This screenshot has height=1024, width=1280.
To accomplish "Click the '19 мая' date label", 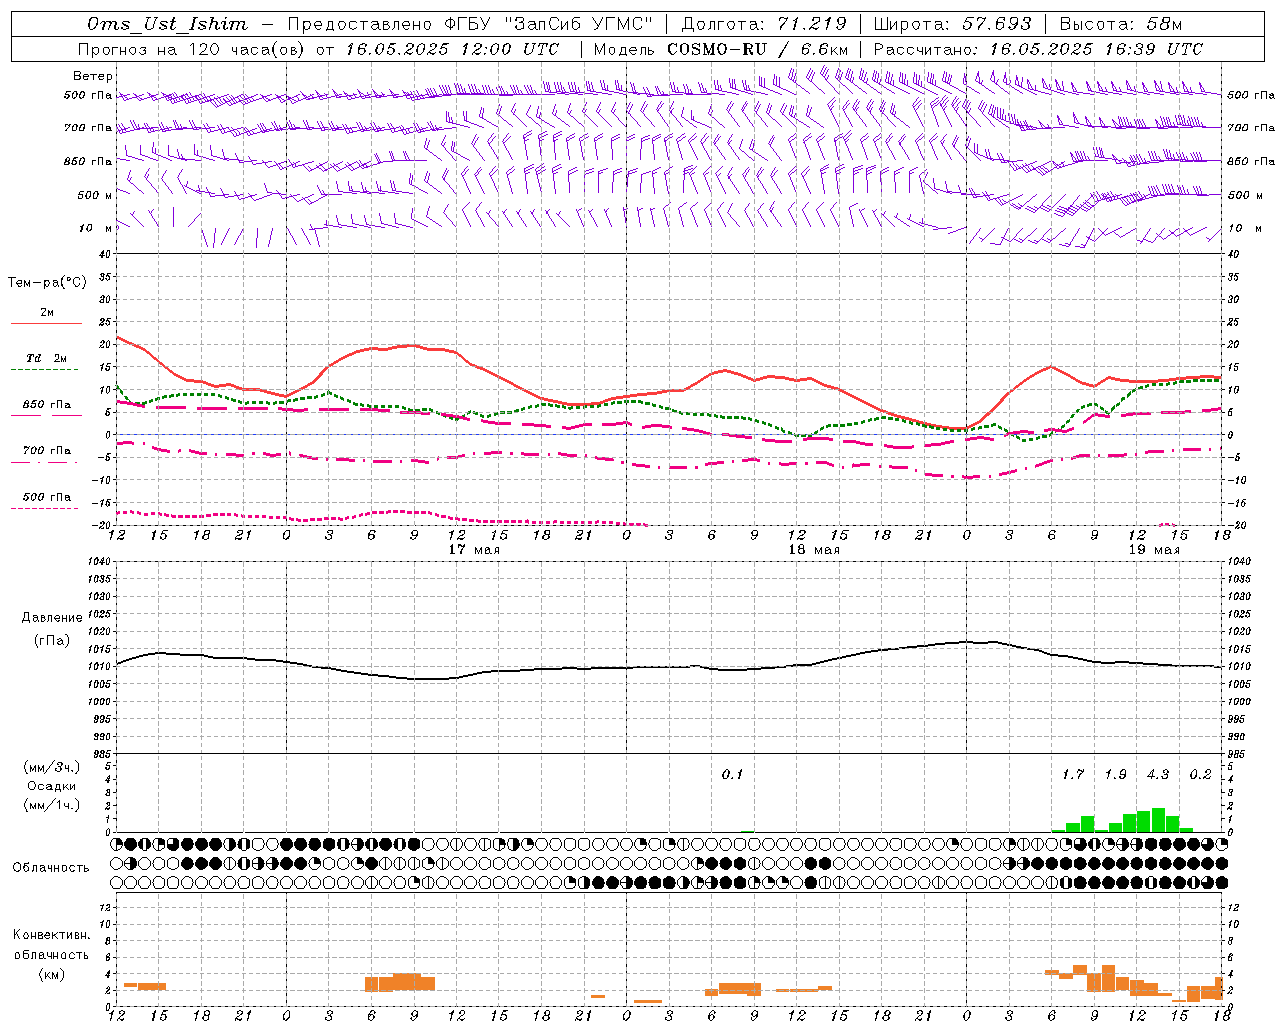I will tap(1154, 550).
